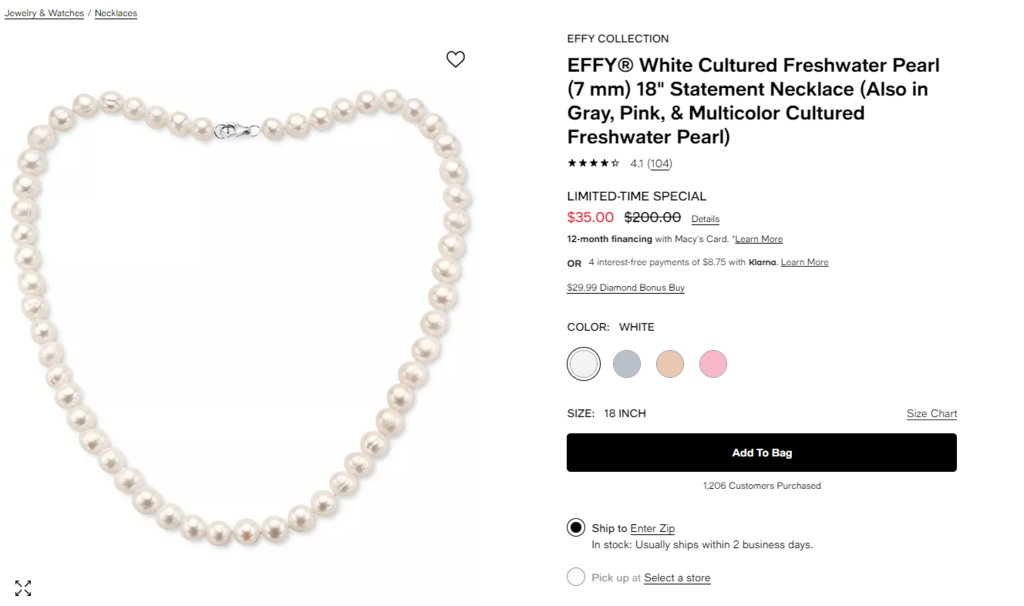
Task: Click the fourth star in the rating
Action: pyautogui.click(x=604, y=163)
